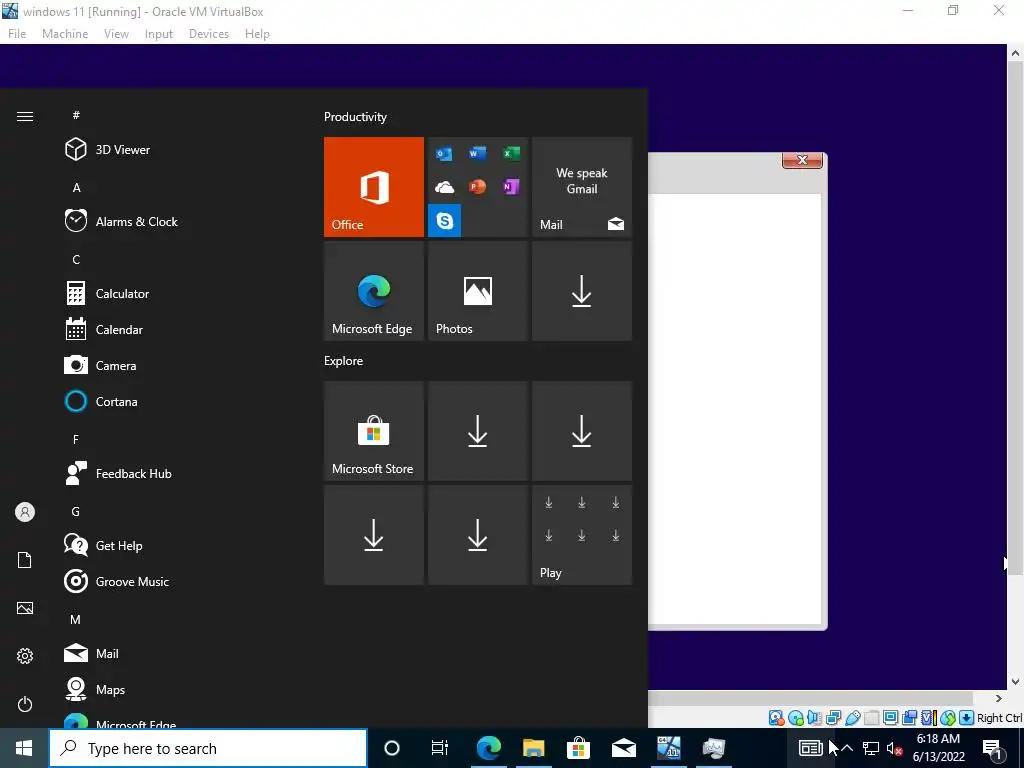Open the network tray icon
The image size is (1024, 768).
871,748
